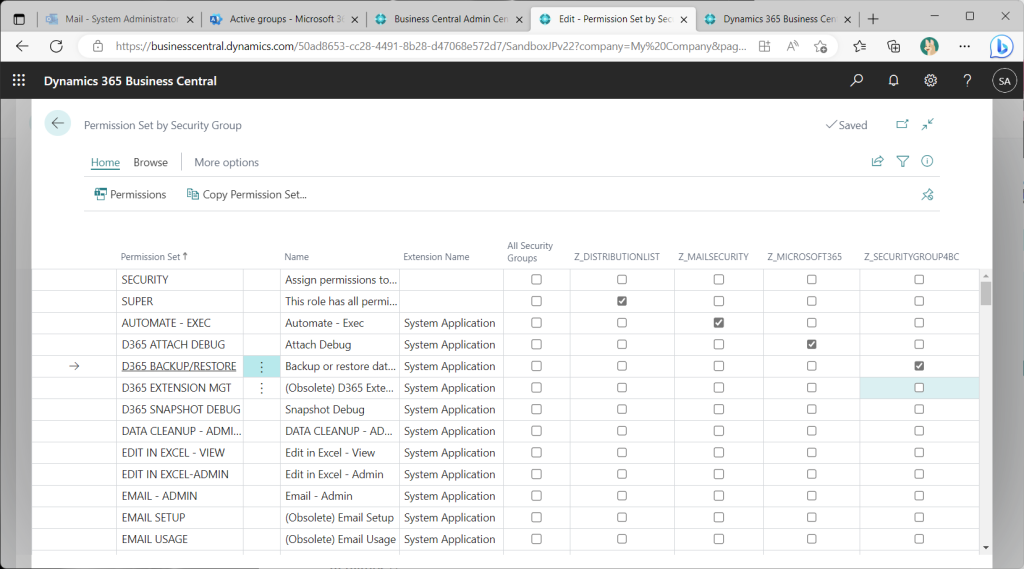The image size is (1024, 569).
Task: Open All Security Groups column header
Action: (x=530, y=252)
